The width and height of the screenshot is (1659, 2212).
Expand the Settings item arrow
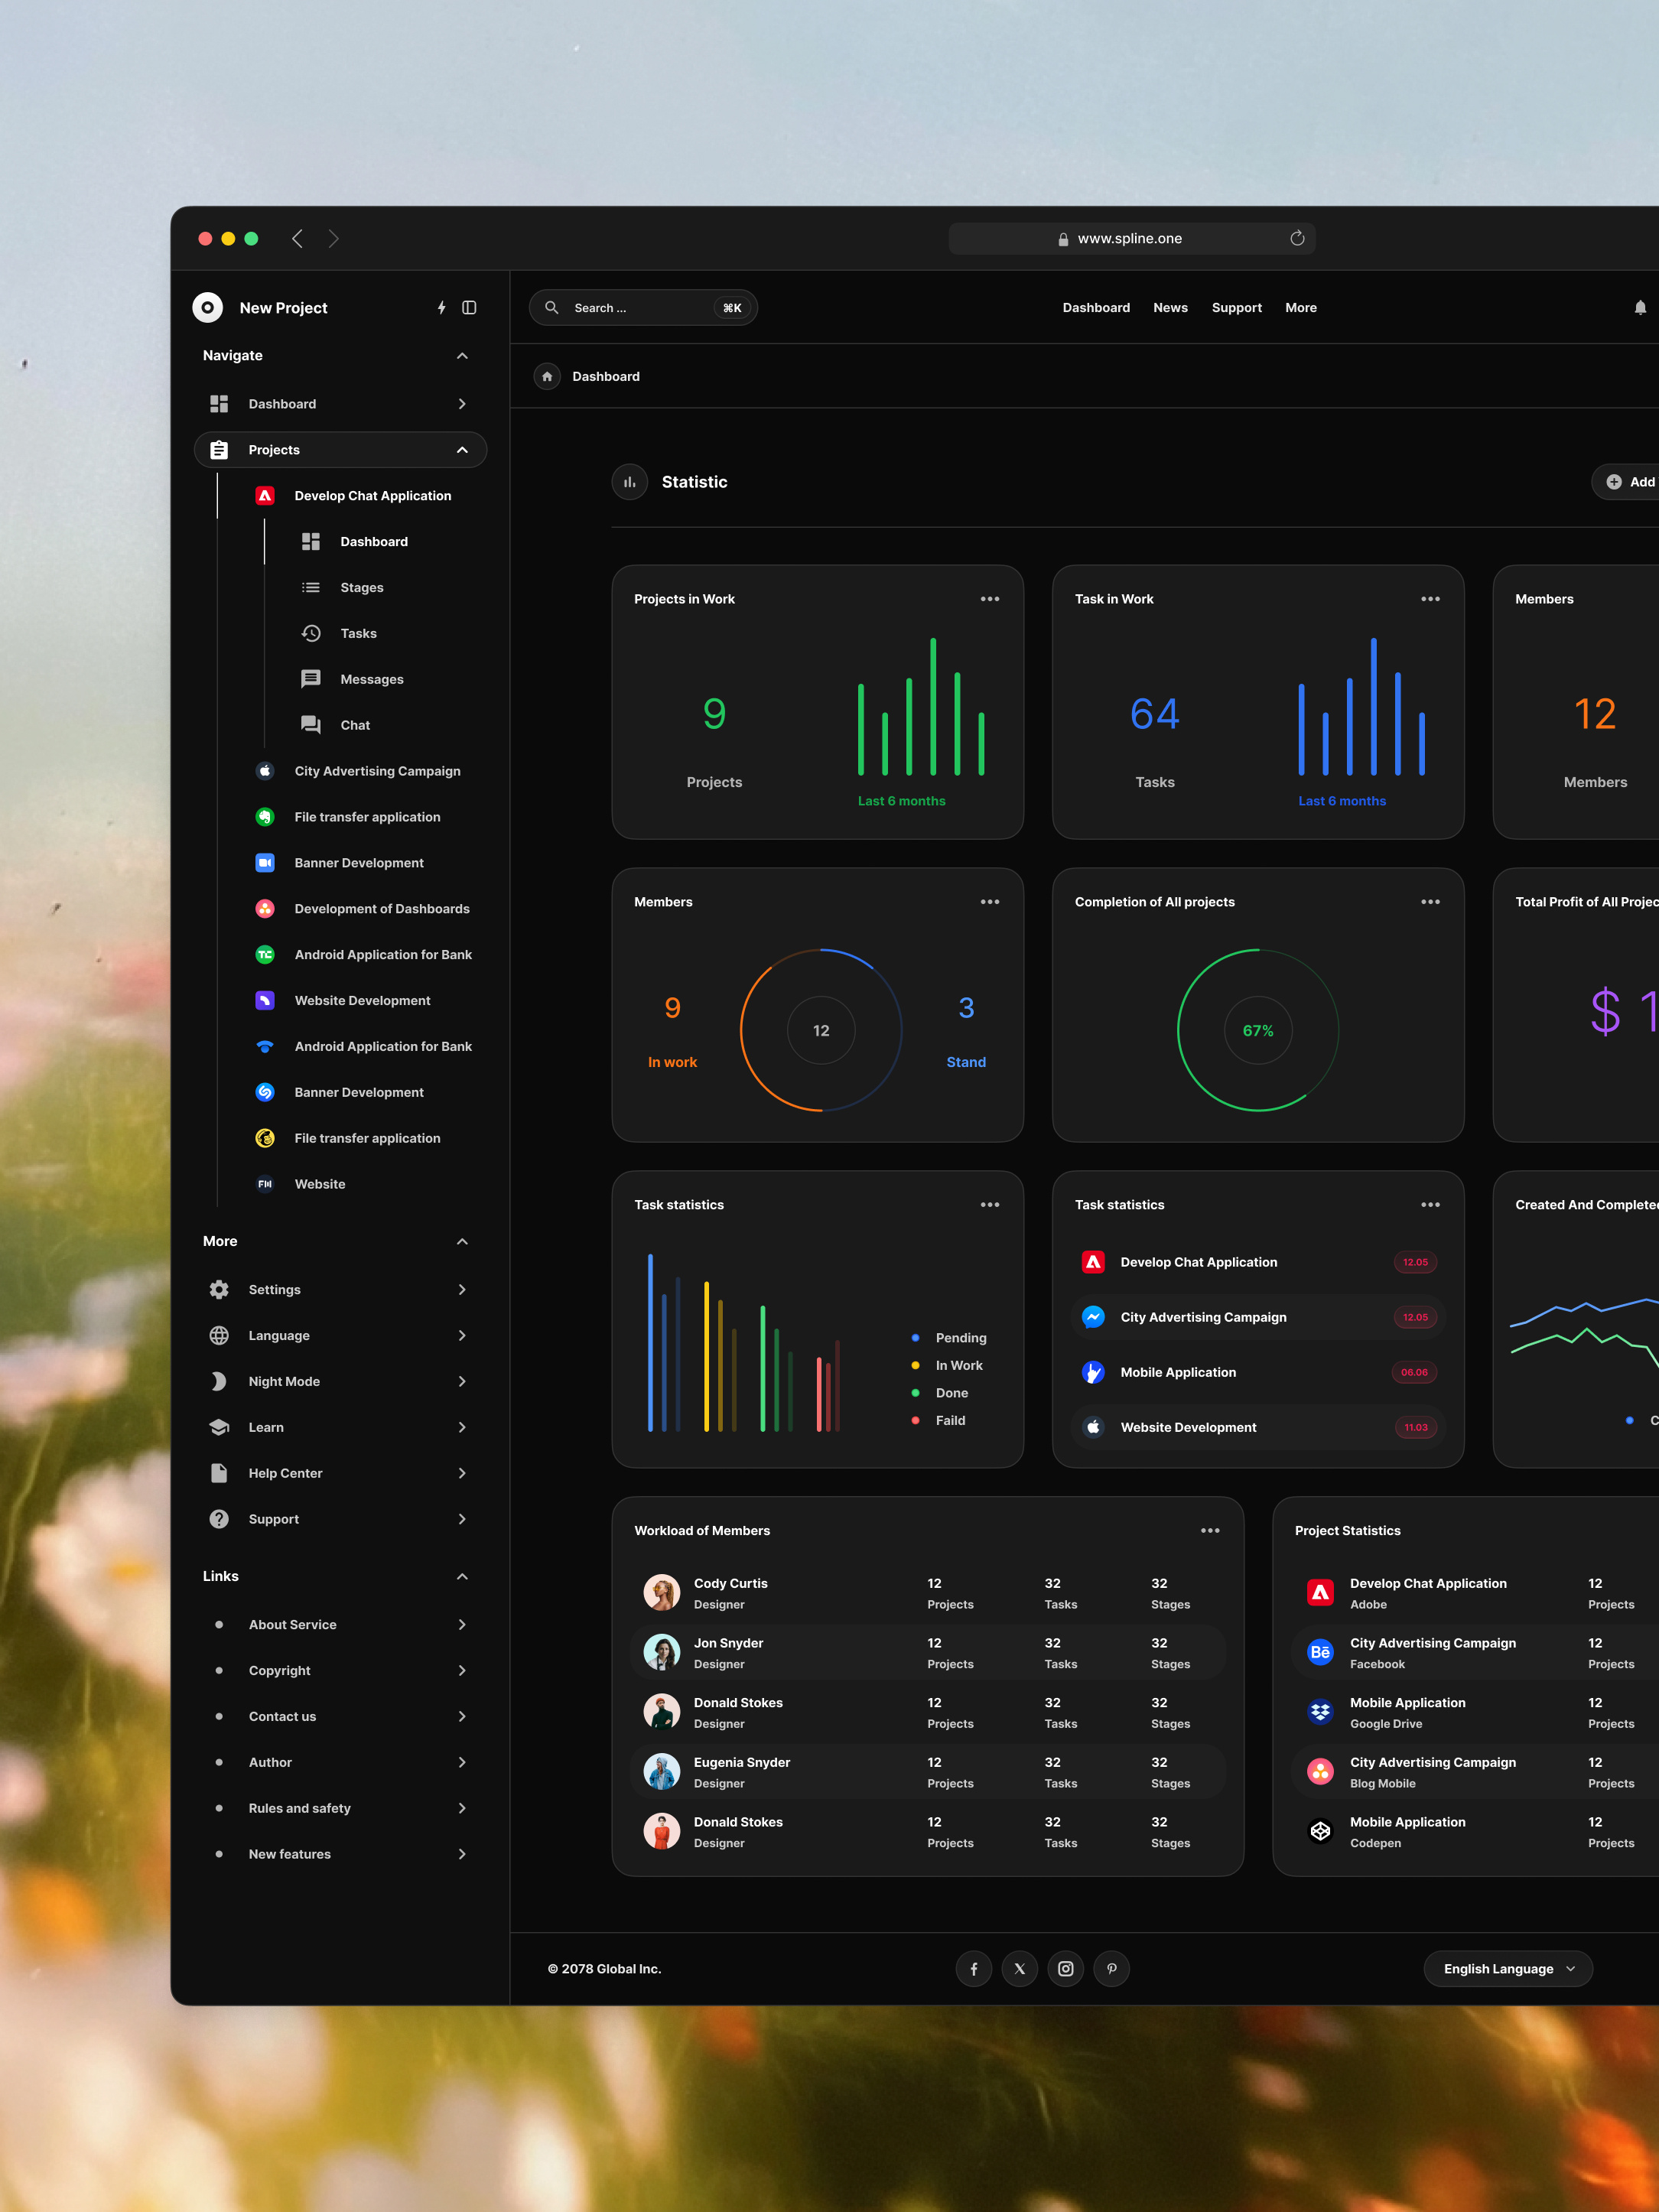click(x=462, y=1290)
